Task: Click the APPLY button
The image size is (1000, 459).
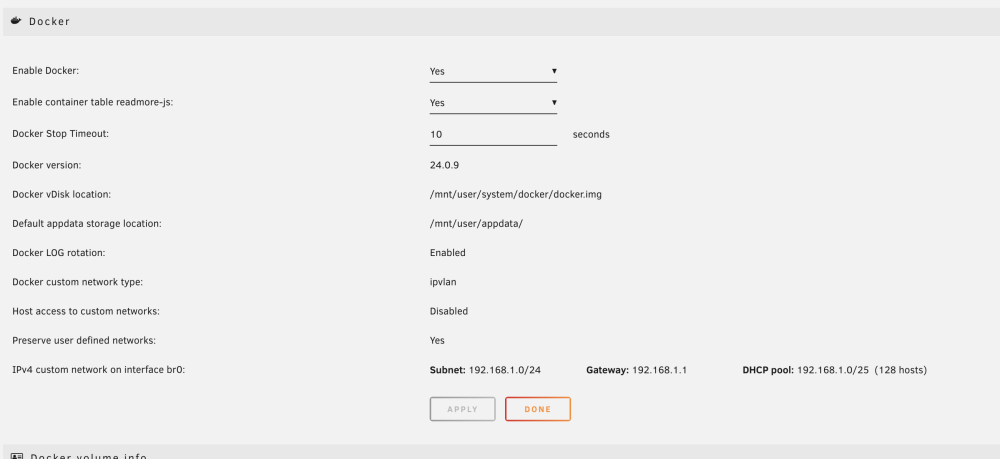Action: (462, 409)
